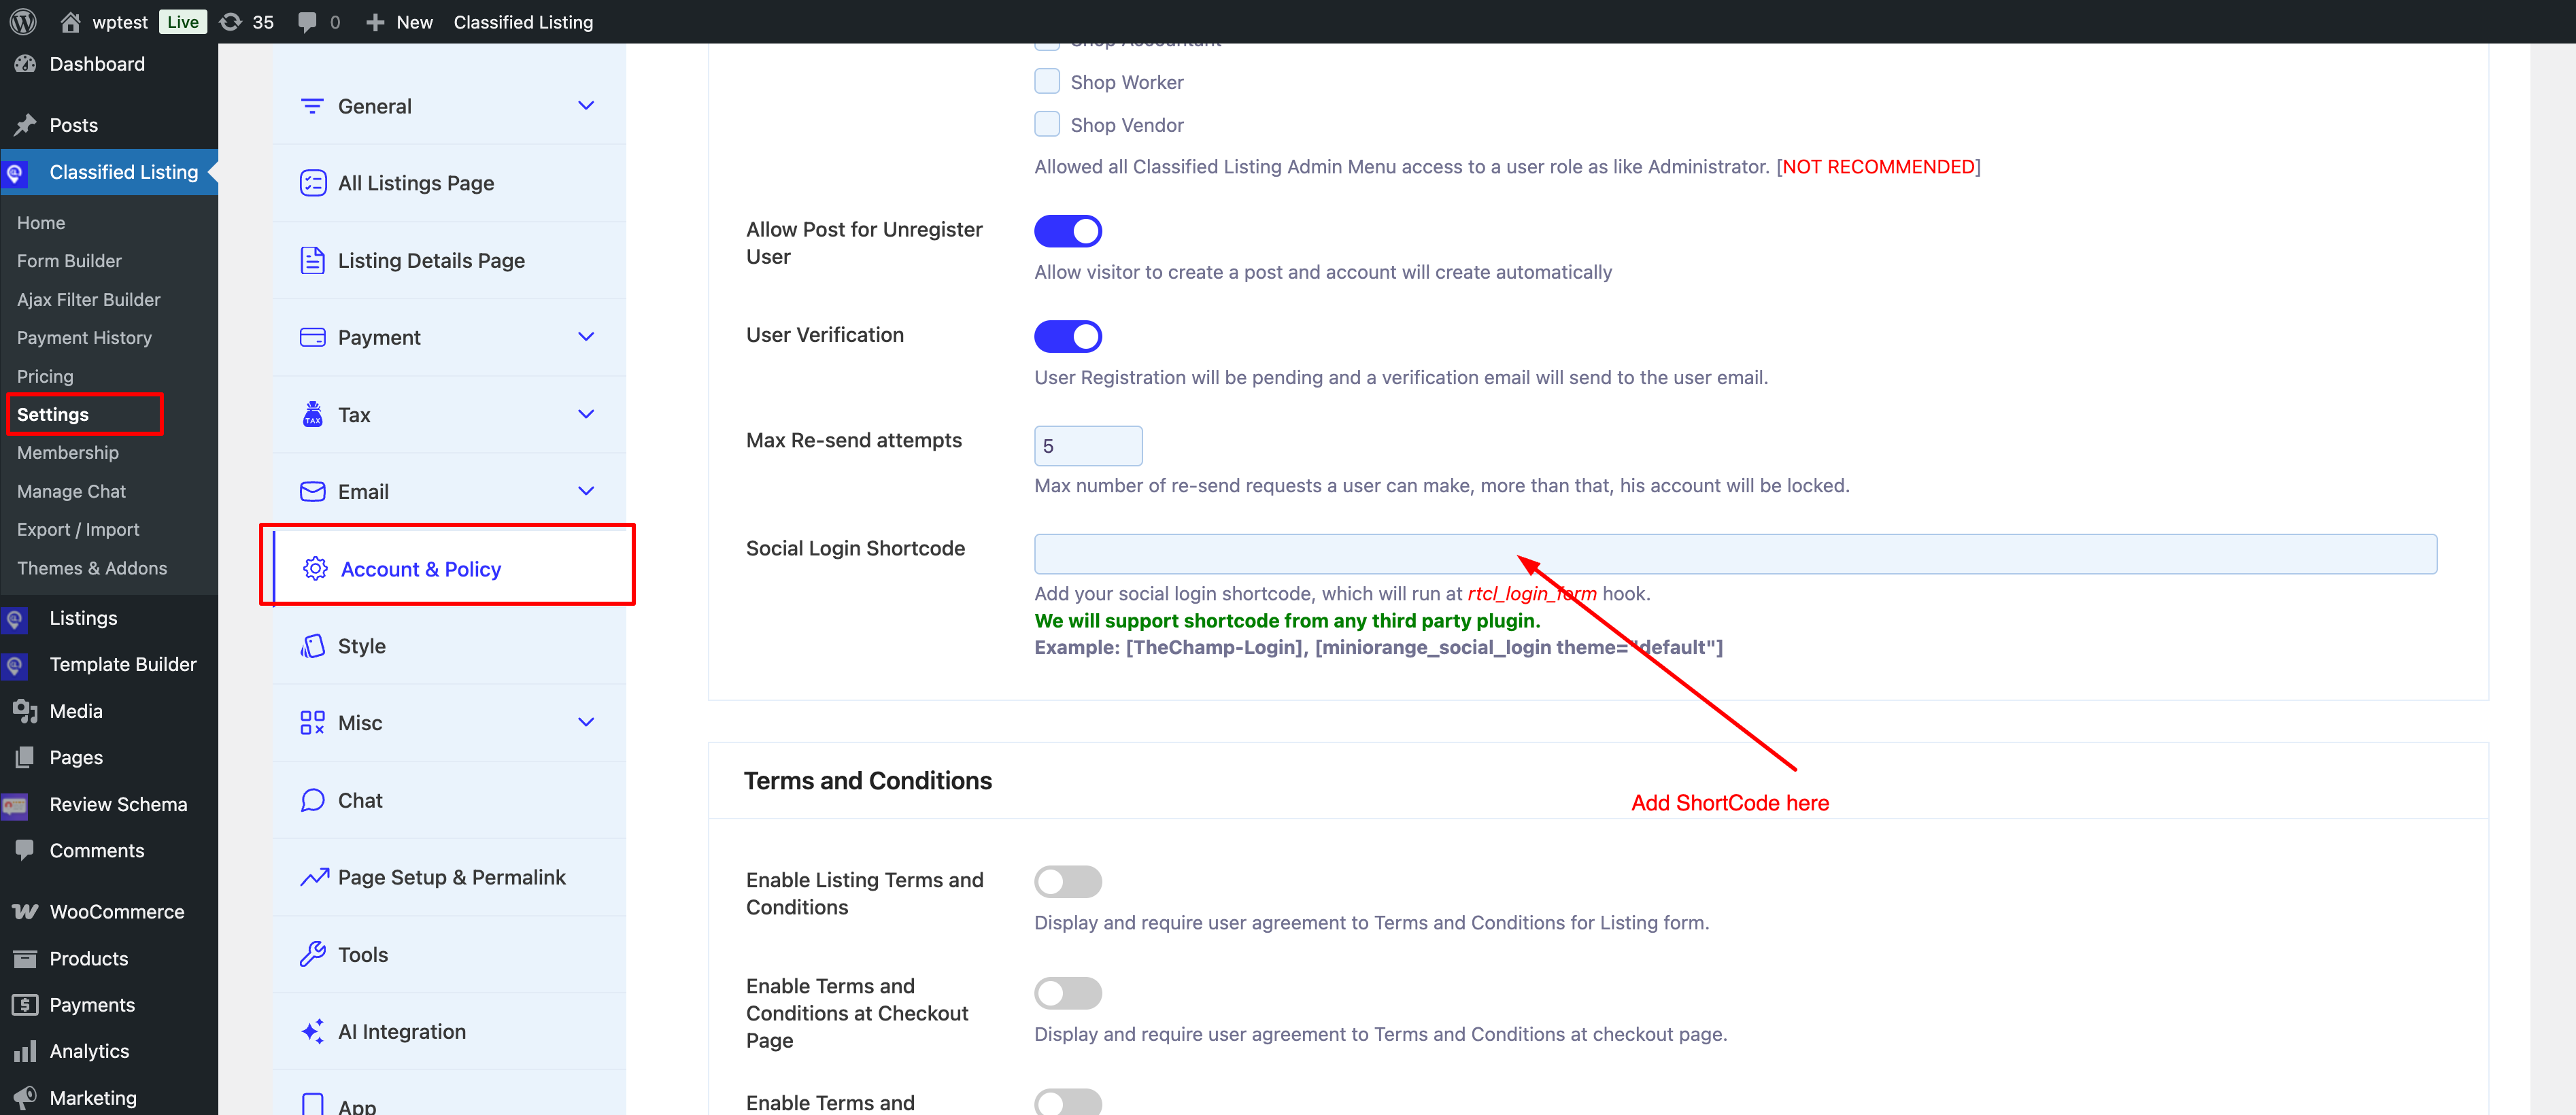Click the Tools wrench icon
2576x1115 pixels.
313,954
